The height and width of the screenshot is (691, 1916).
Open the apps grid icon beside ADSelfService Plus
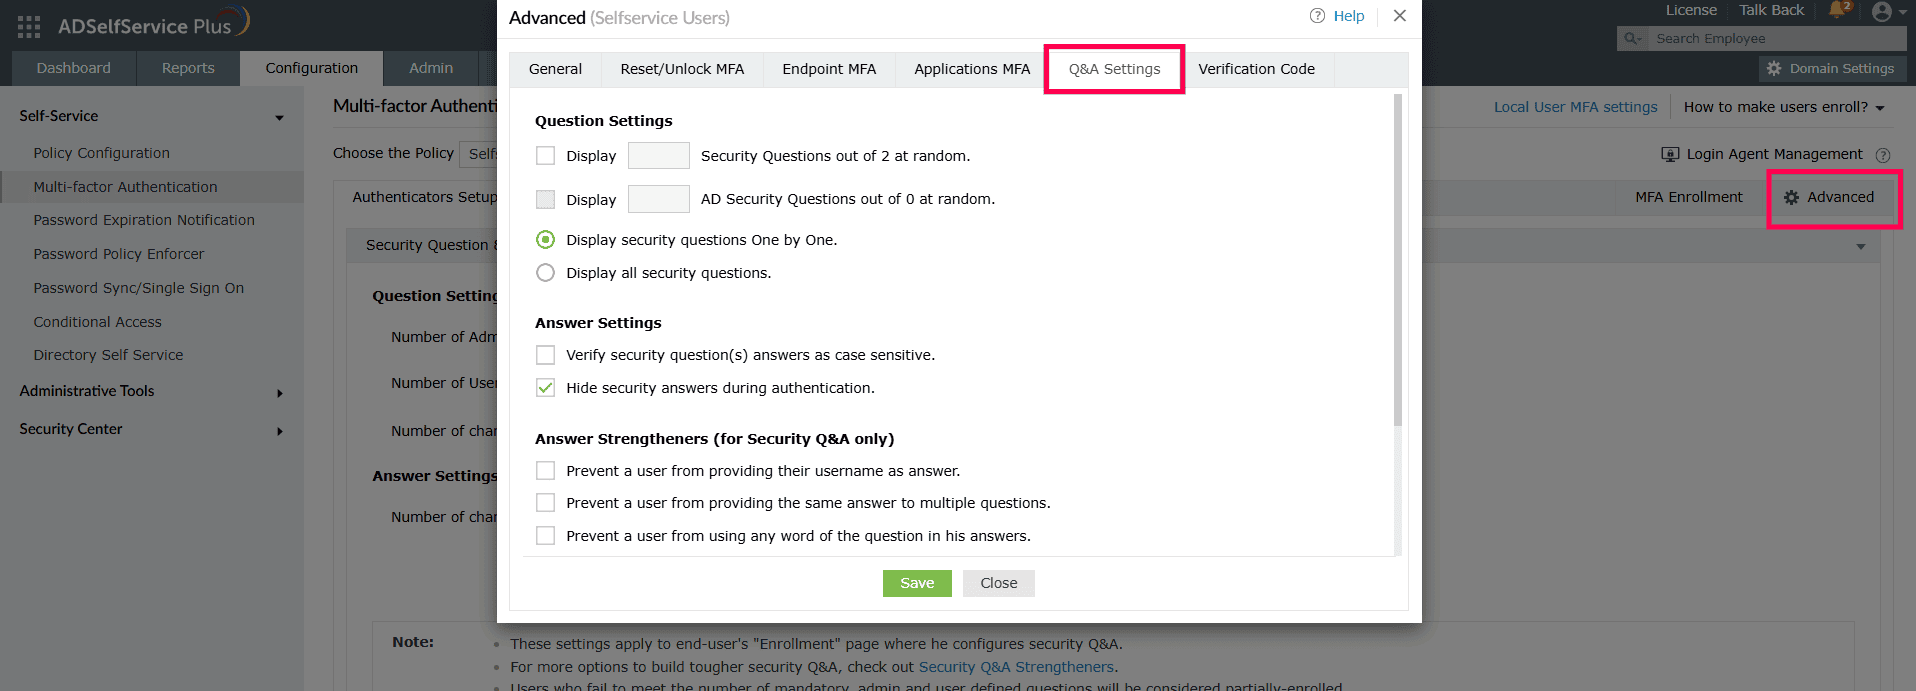pos(29,27)
